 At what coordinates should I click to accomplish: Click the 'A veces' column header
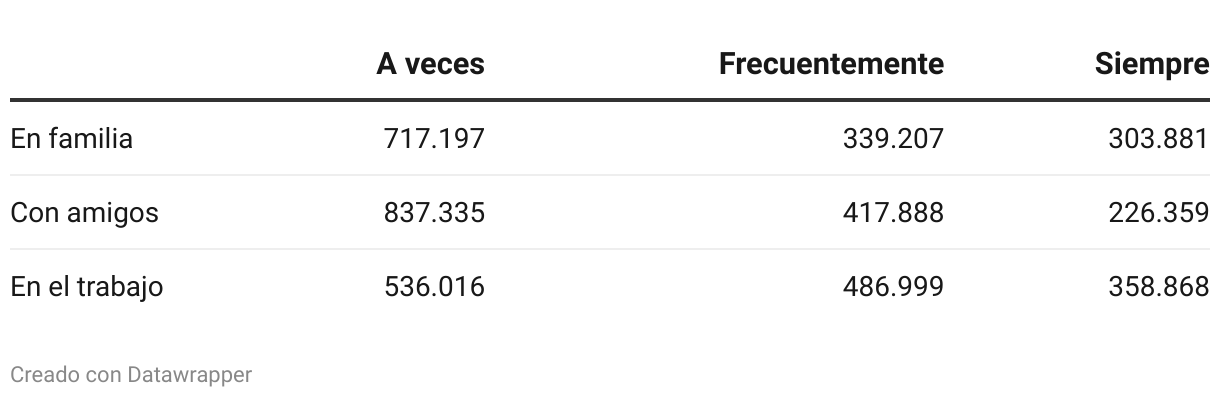click(x=430, y=64)
